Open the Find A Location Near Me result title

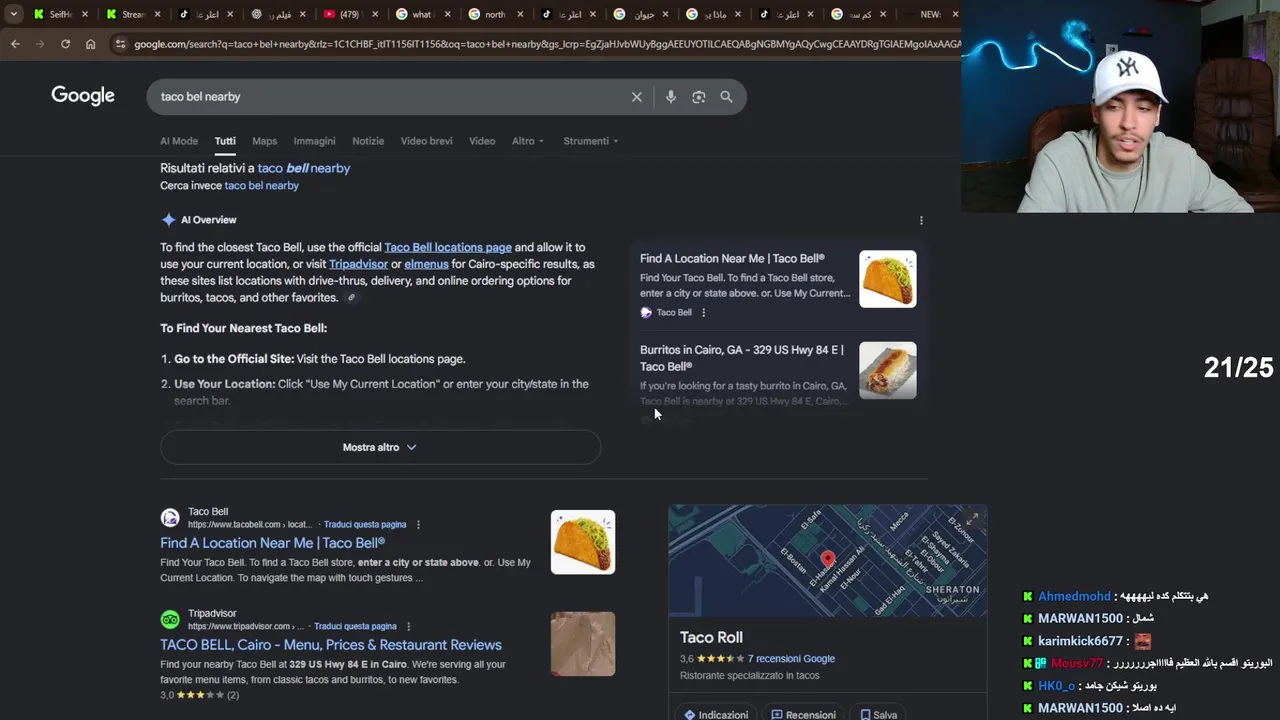(272, 543)
